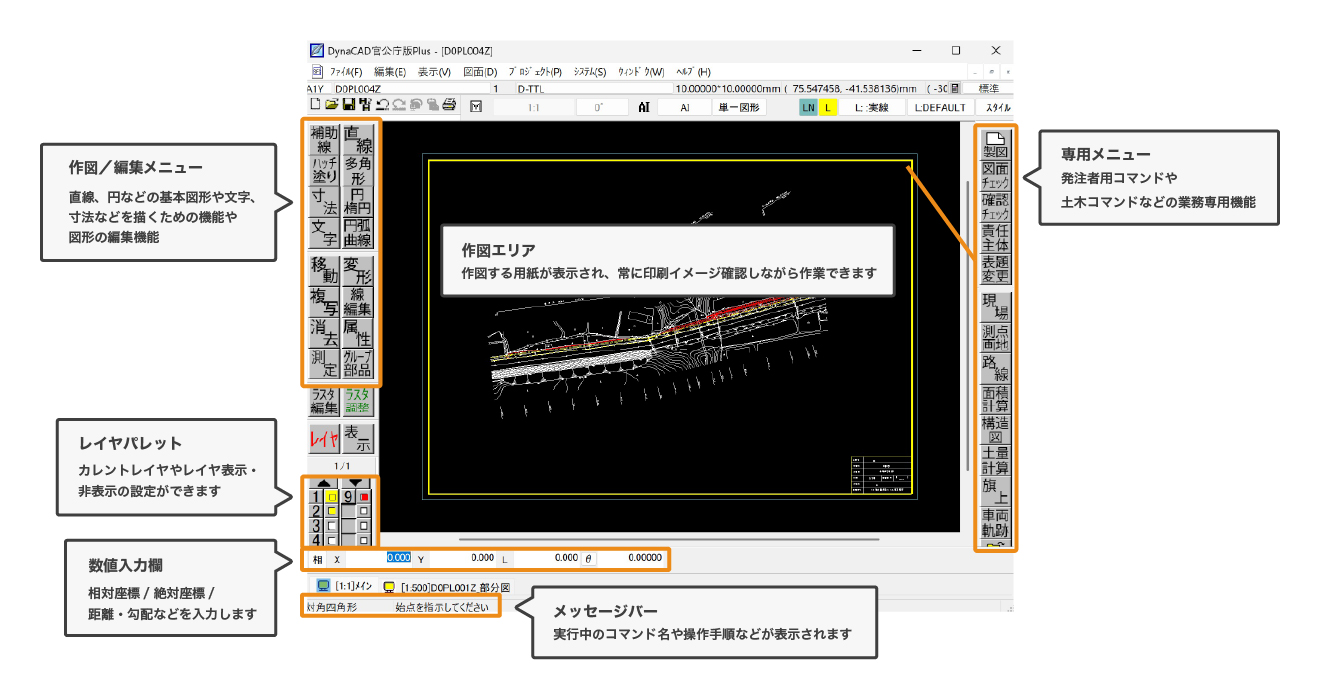Viewport: 1320px width, 700px height.
Task: Click the print icon in toolbar
Action: pos(449,104)
